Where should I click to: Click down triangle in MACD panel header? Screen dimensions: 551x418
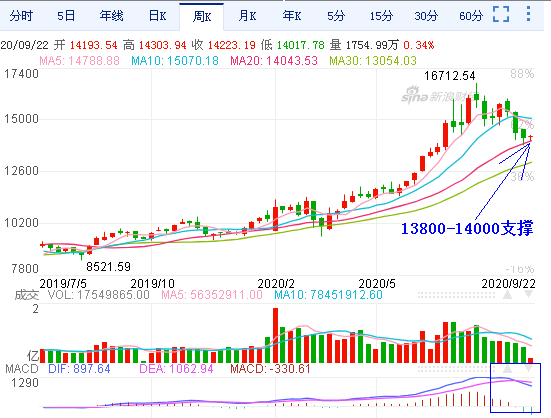(529, 368)
